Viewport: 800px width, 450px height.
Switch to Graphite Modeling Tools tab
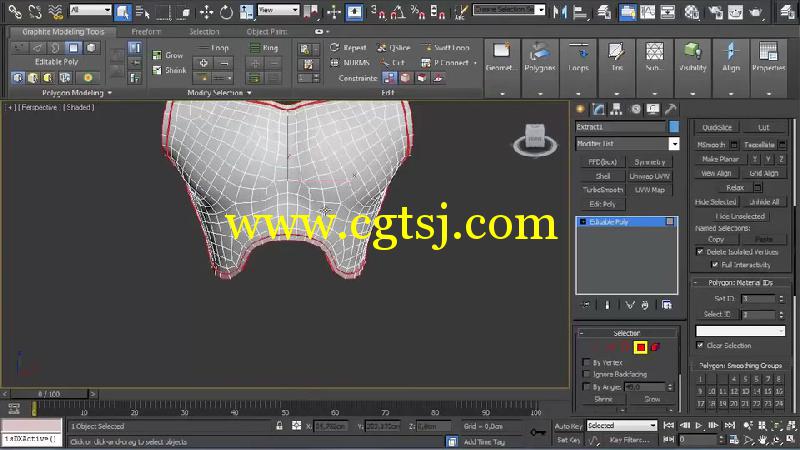pos(63,32)
